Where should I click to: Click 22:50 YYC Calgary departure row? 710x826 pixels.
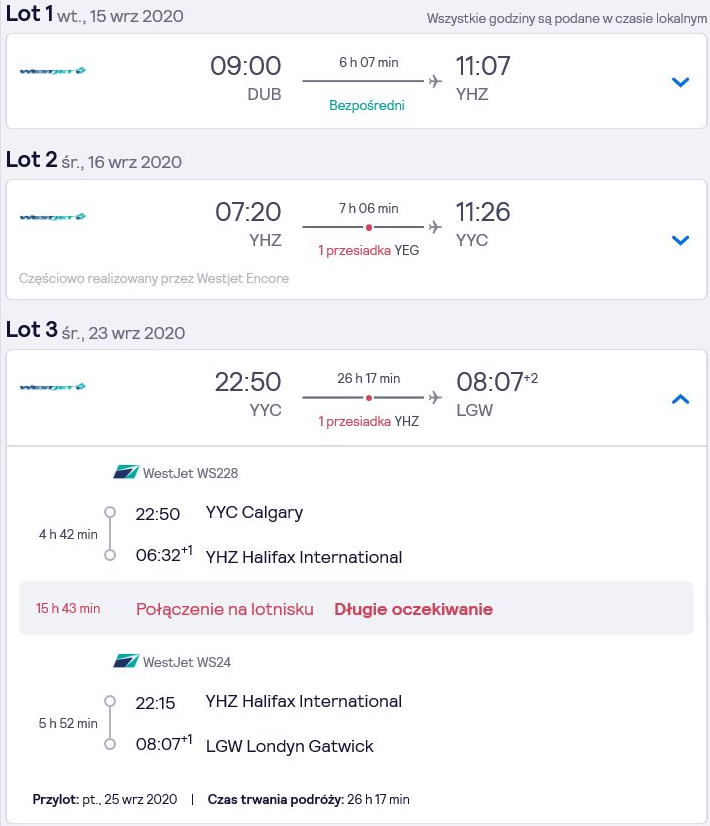(x=219, y=513)
